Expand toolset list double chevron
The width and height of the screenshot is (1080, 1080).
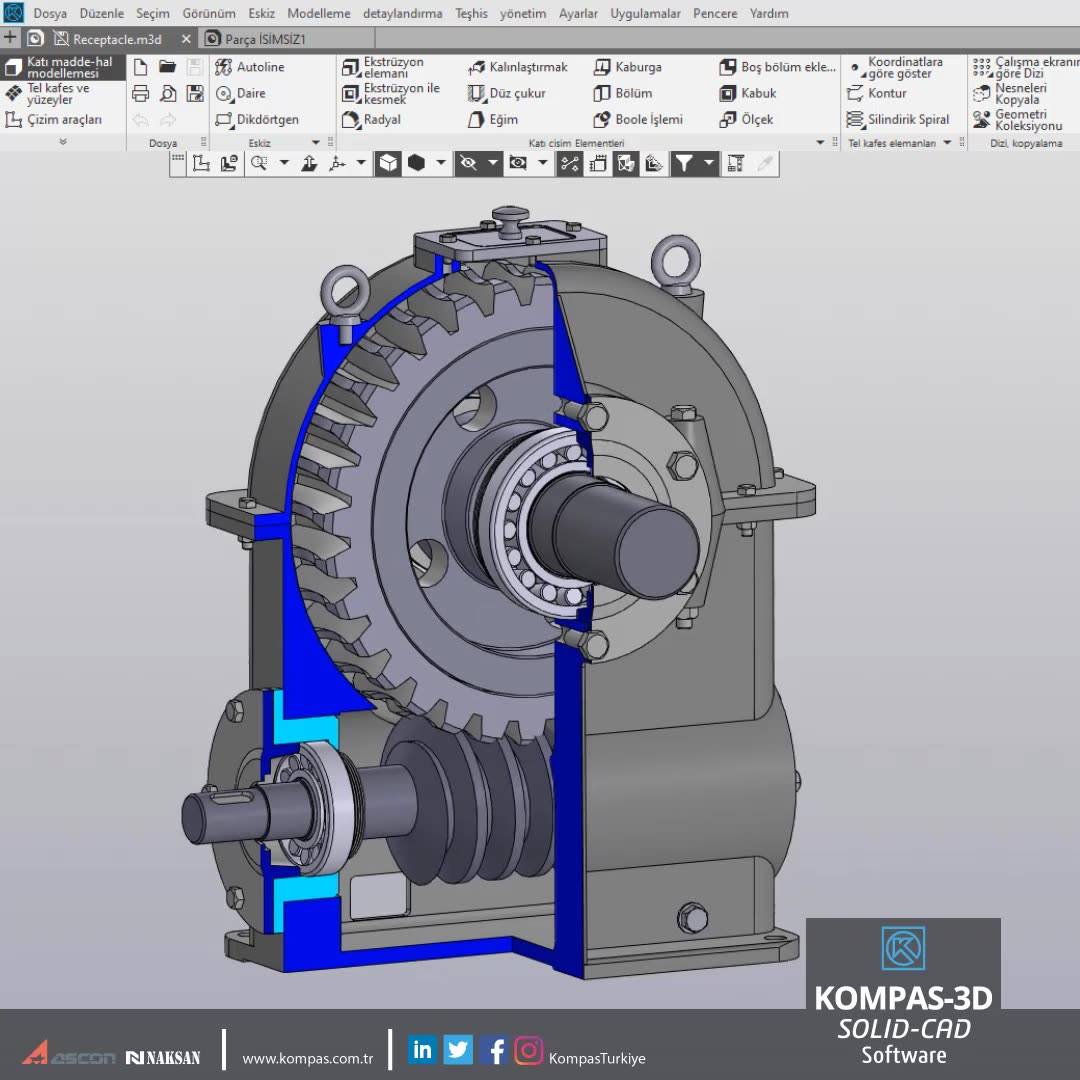(x=63, y=142)
